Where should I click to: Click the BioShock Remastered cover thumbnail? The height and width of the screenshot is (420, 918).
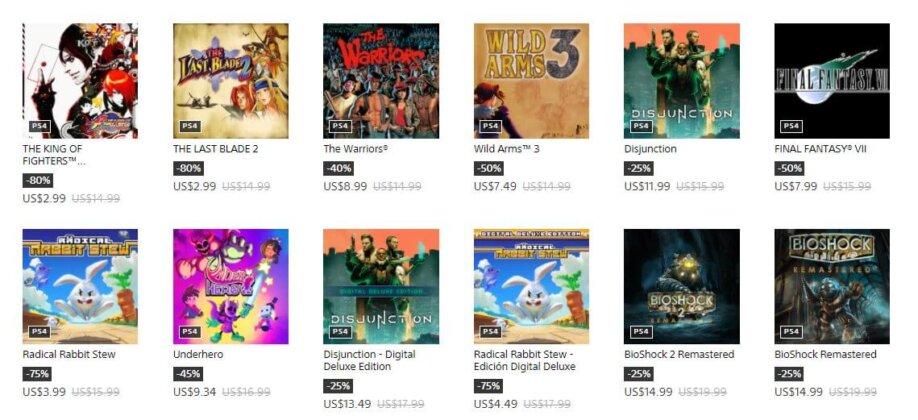click(832, 286)
